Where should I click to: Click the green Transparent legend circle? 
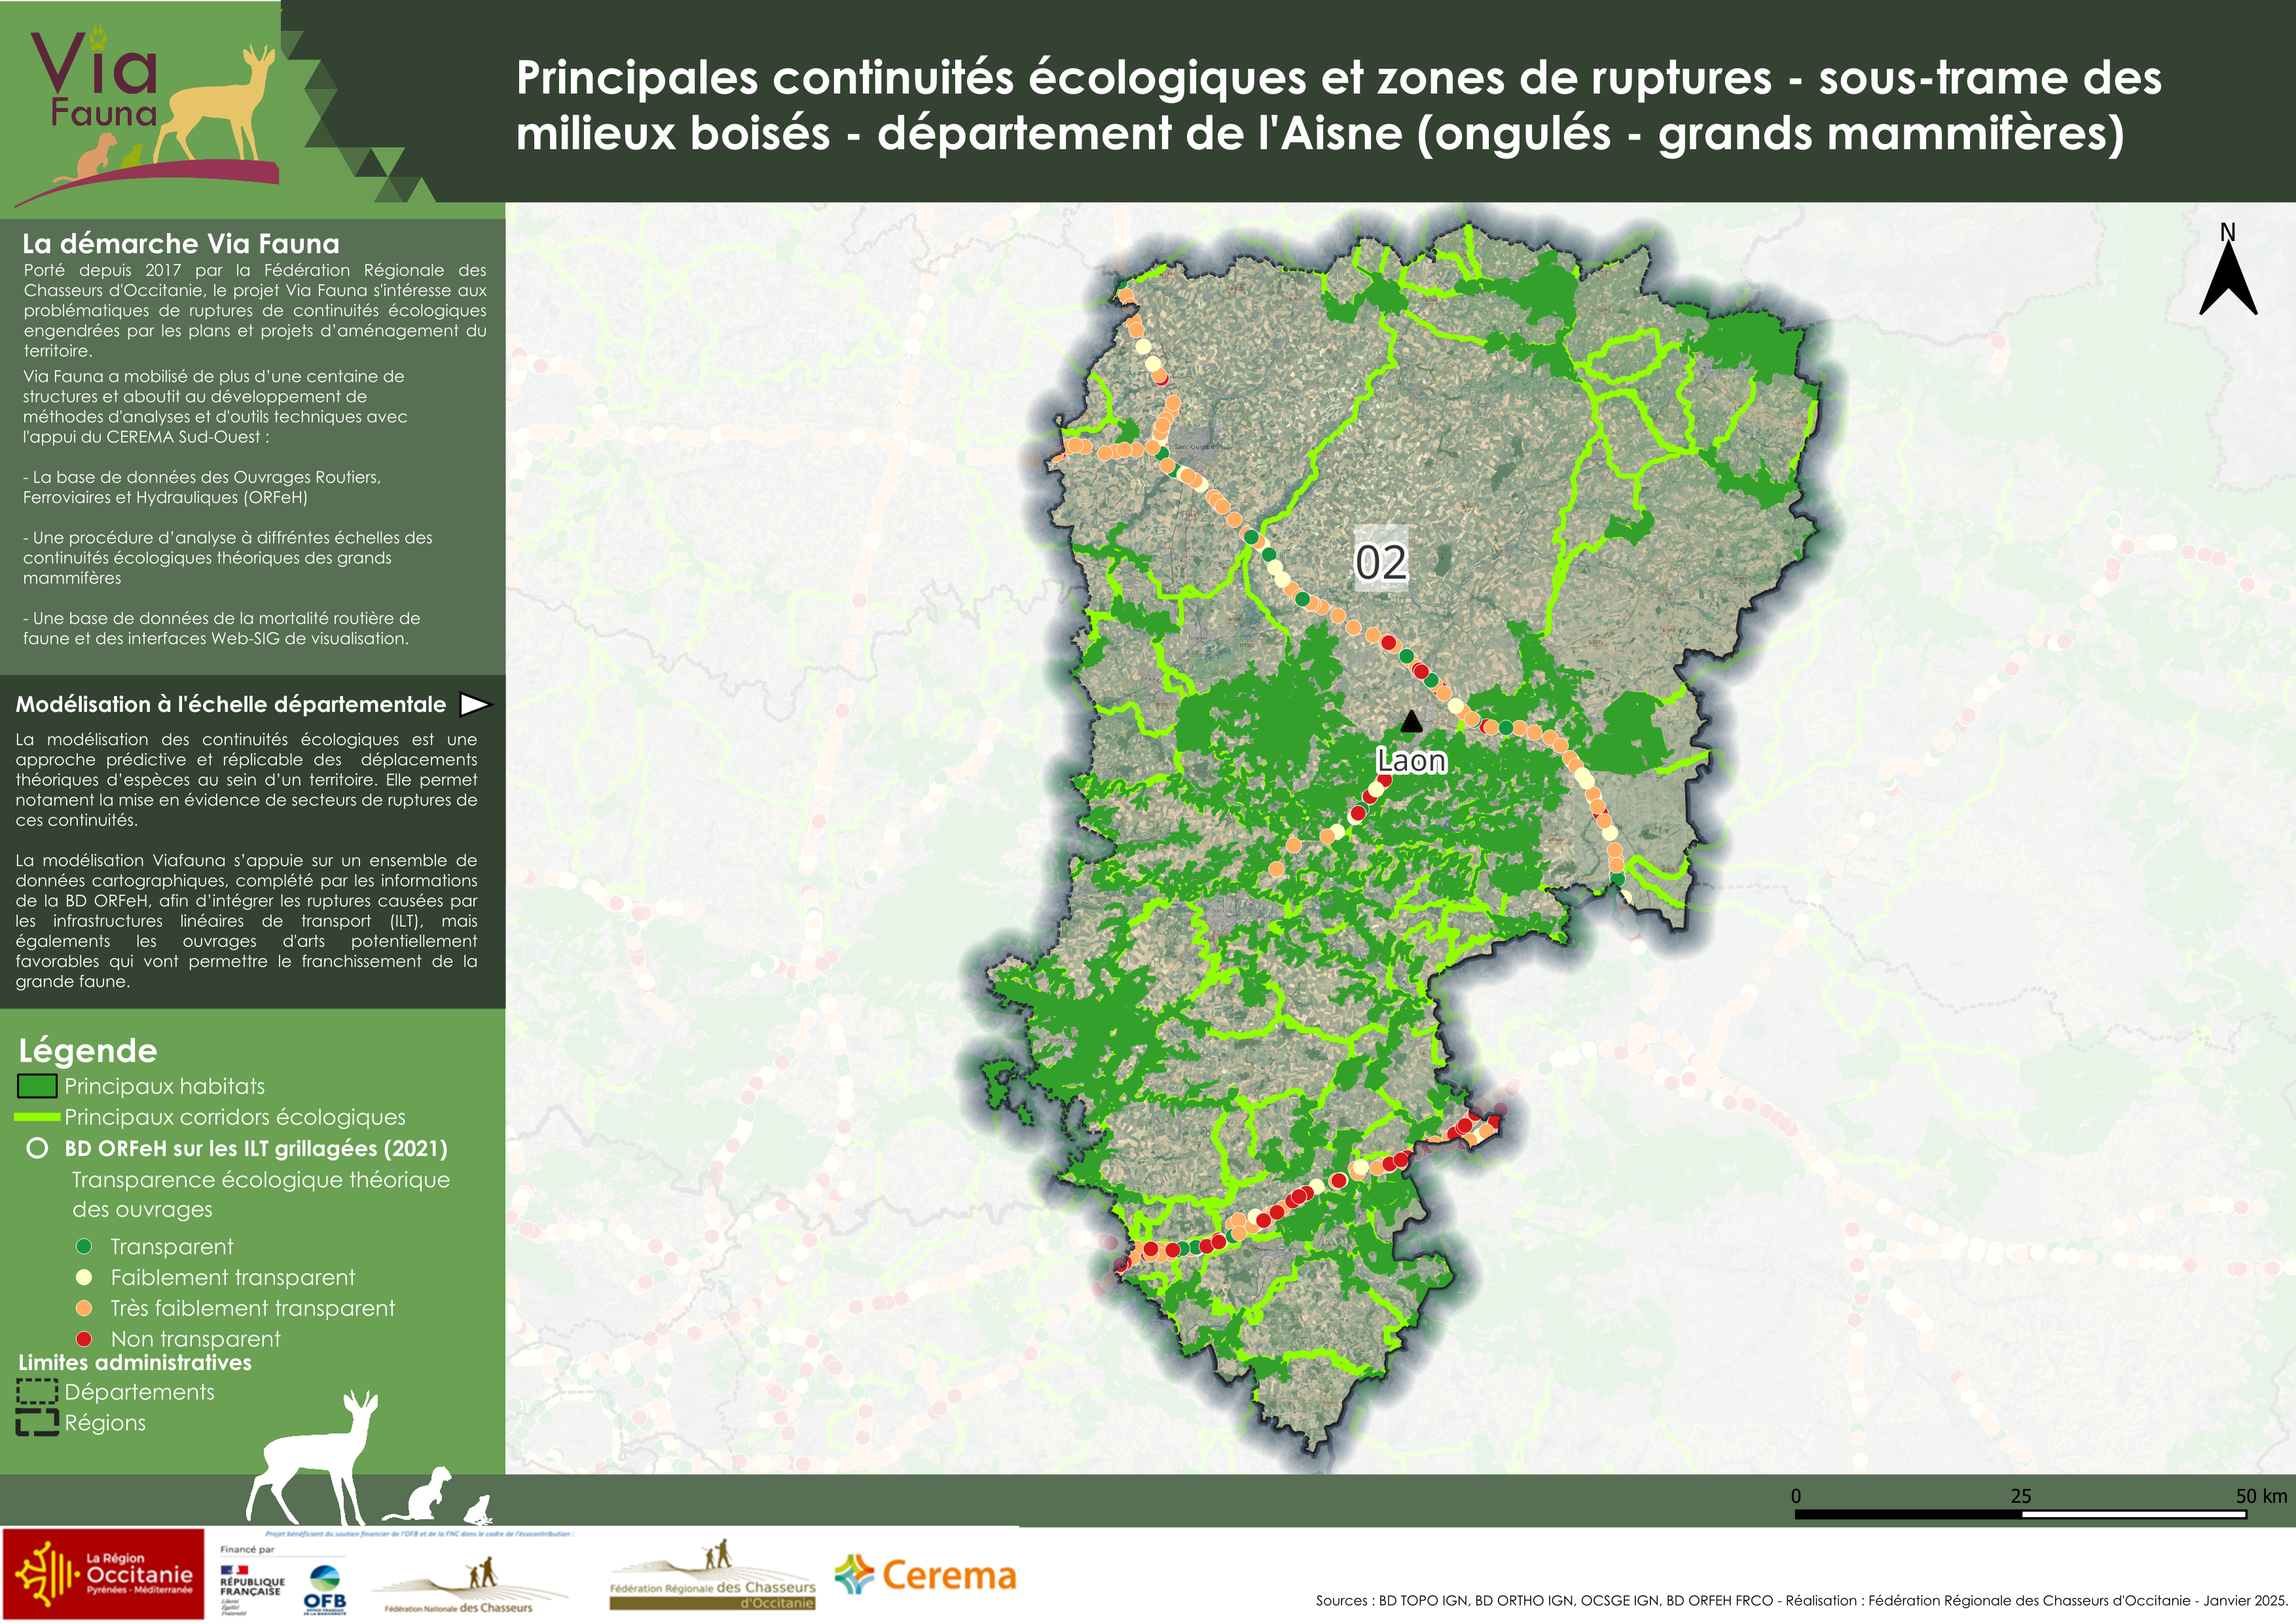click(x=84, y=1246)
